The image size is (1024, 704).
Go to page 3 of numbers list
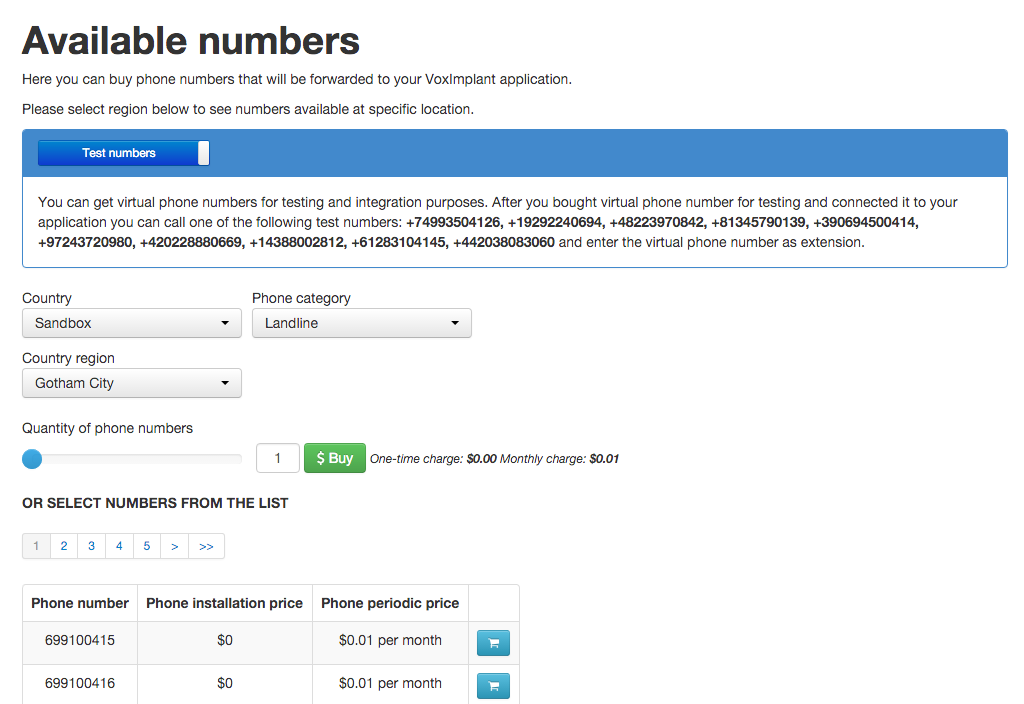tap(91, 546)
